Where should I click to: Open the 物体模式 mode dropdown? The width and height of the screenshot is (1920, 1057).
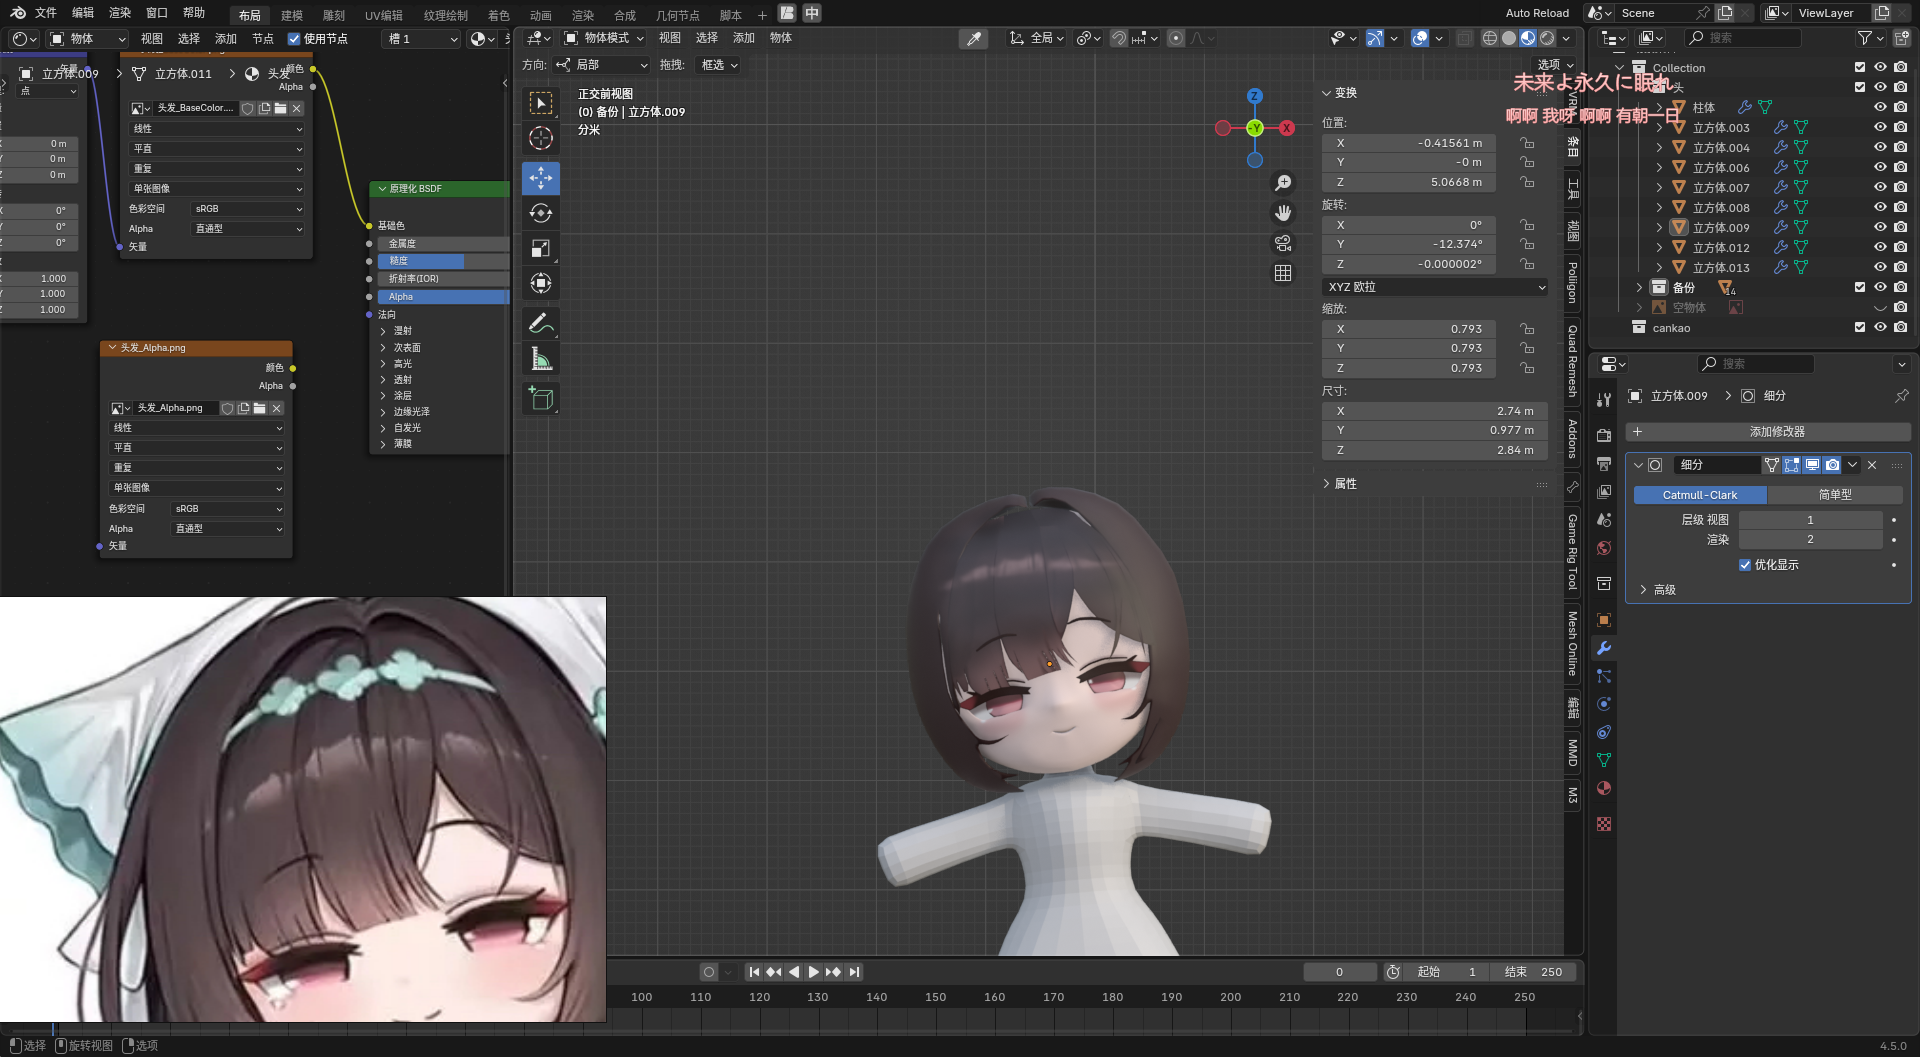(x=605, y=38)
